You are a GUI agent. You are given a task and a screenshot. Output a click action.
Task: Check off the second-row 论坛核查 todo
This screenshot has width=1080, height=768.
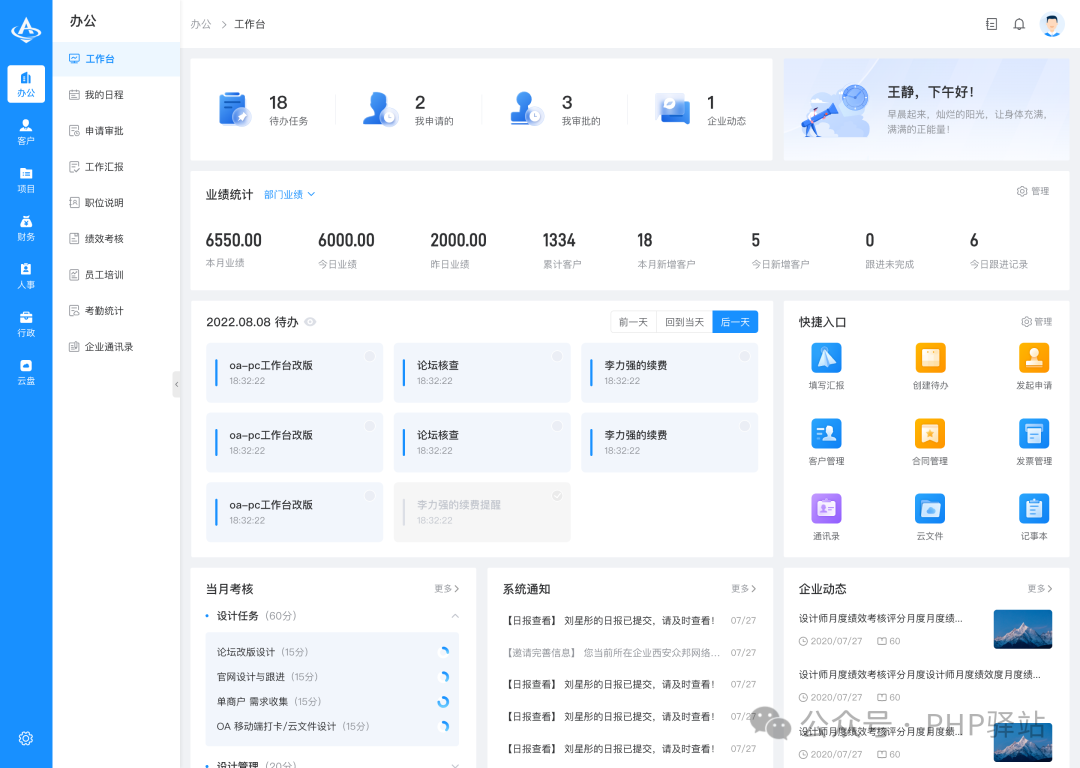pyautogui.click(x=557, y=426)
